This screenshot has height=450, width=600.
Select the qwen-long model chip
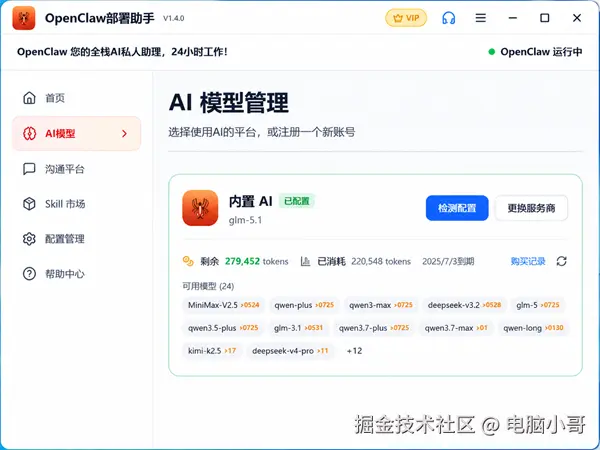[x=533, y=328]
